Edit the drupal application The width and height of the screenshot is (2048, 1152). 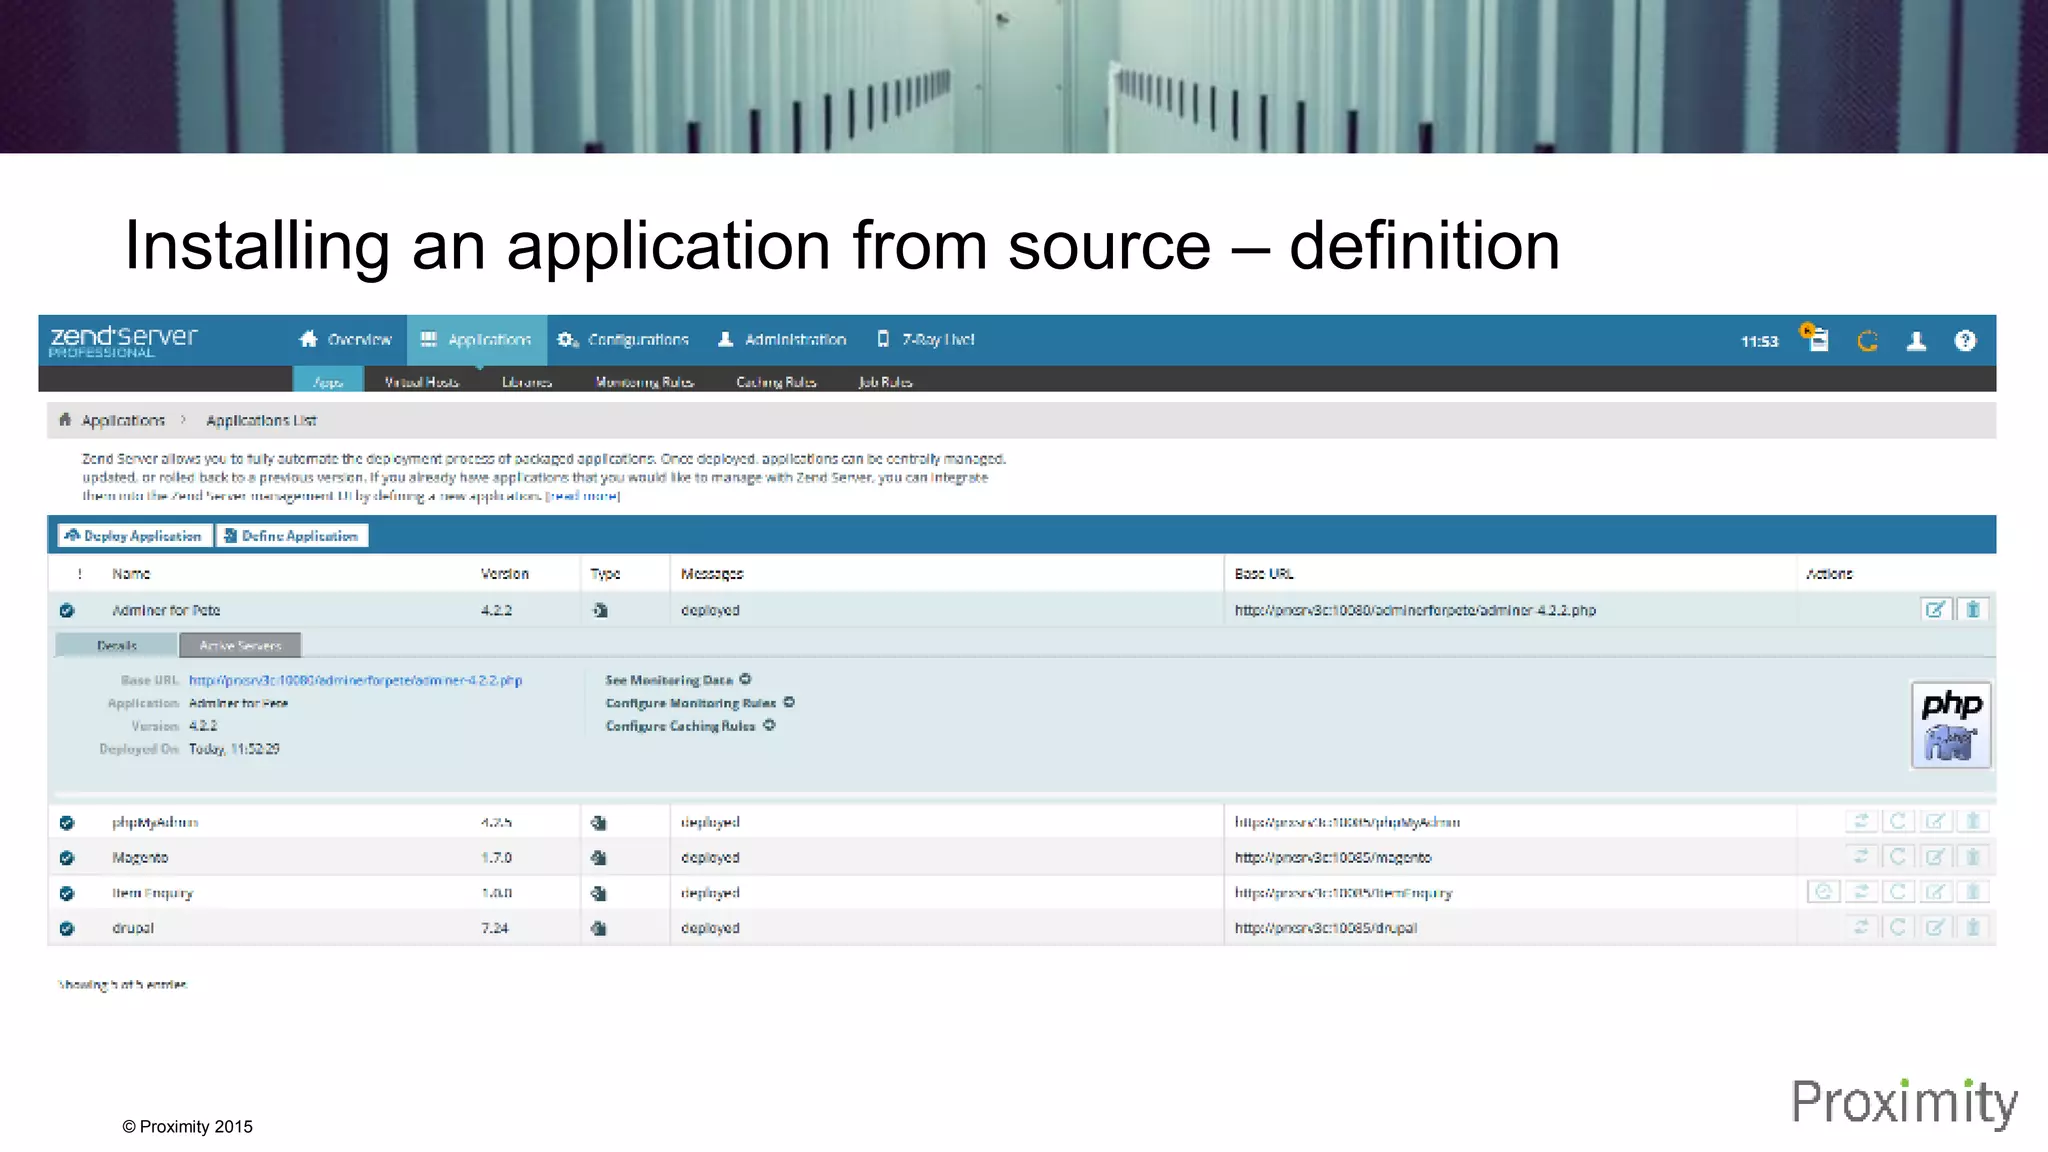click(1936, 927)
